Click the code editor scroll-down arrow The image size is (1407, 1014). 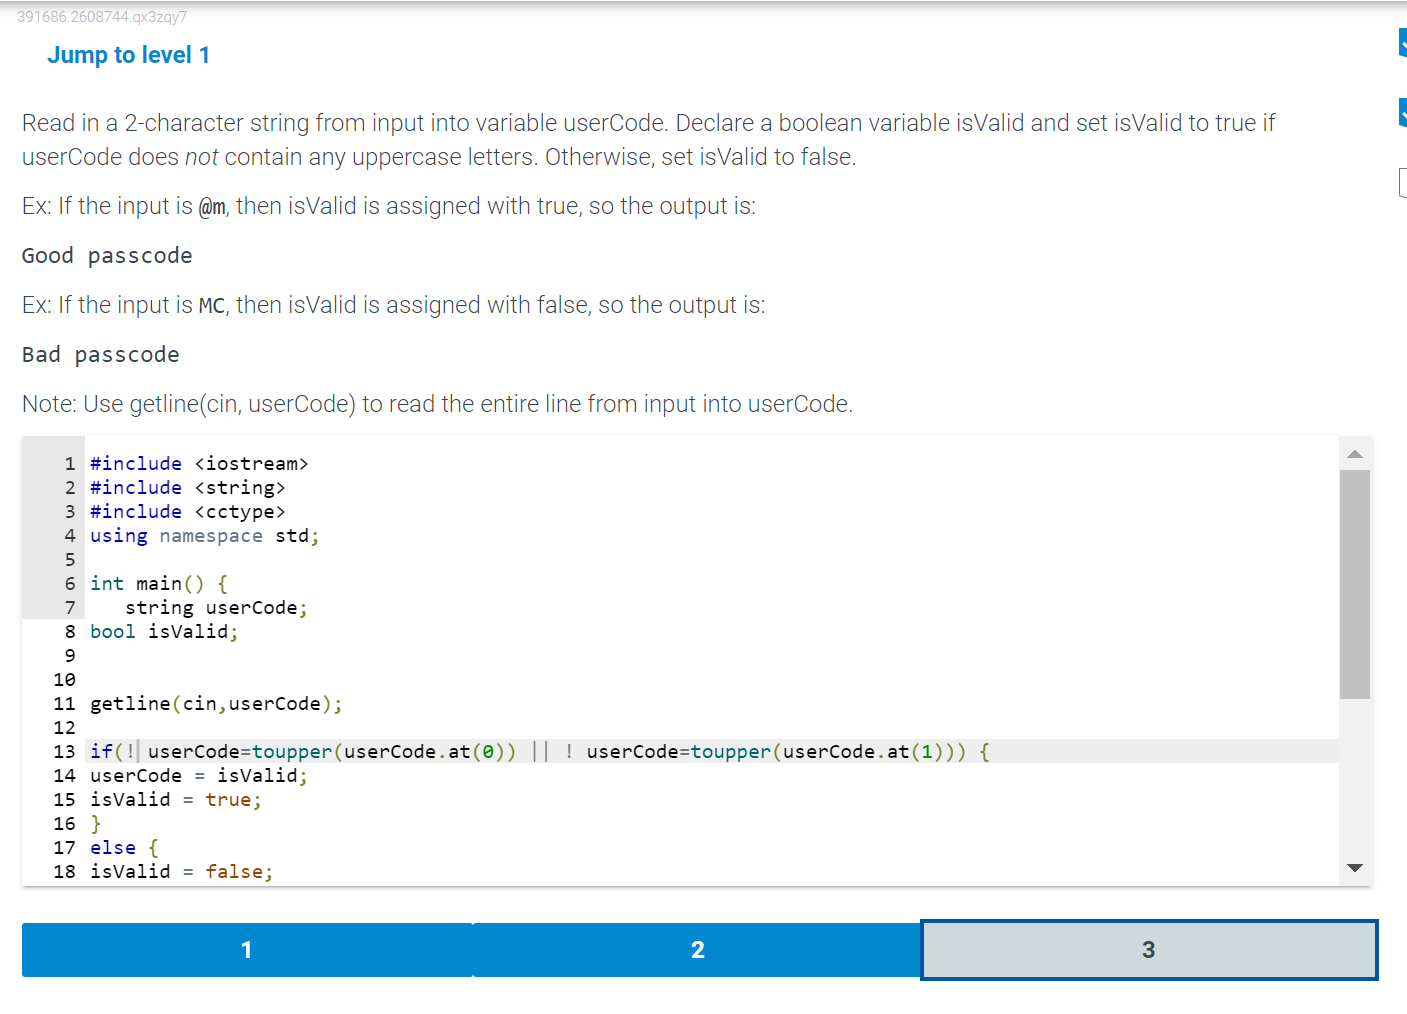[x=1355, y=868]
